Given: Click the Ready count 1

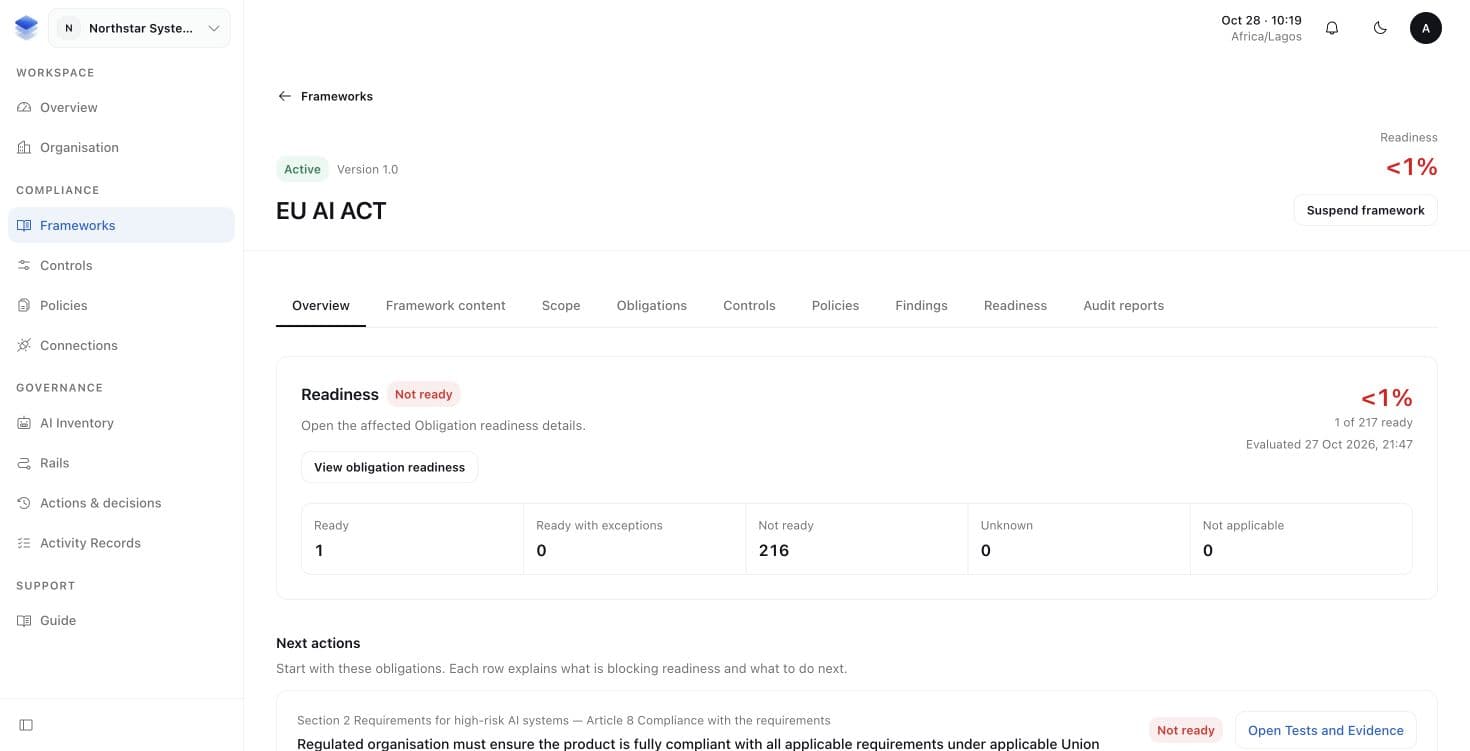Looking at the screenshot, I should point(319,550).
